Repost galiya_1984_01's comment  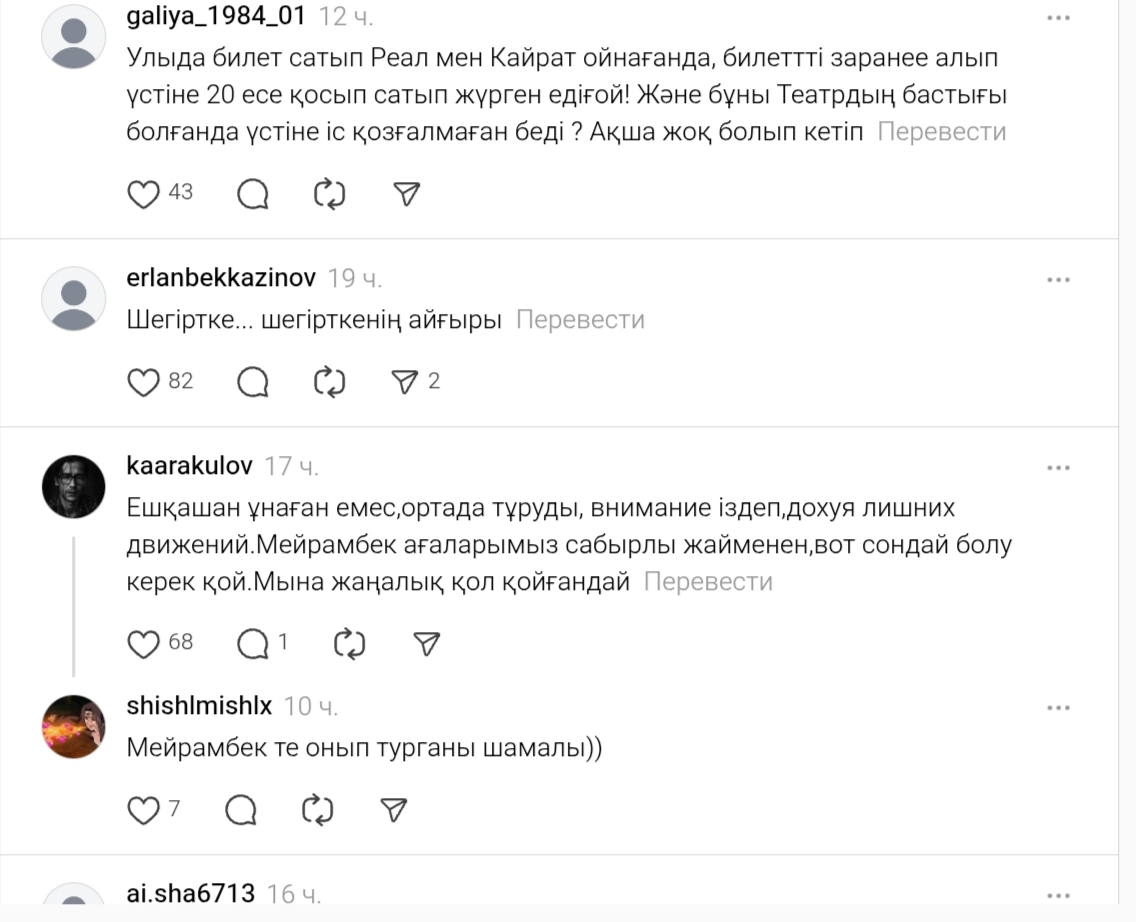(329, 193)
